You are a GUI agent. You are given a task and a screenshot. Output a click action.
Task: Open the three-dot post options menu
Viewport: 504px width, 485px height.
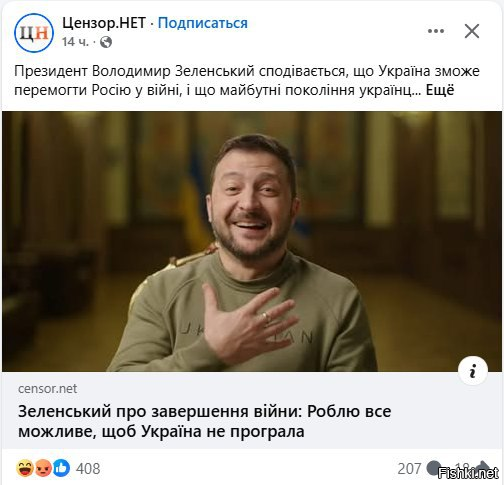[x=436, y=31]
